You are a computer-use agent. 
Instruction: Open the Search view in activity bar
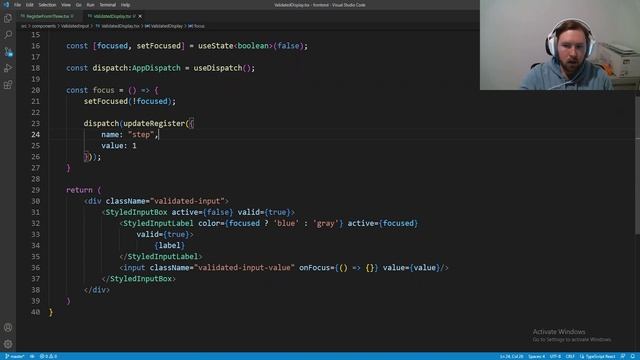[8, 35]
